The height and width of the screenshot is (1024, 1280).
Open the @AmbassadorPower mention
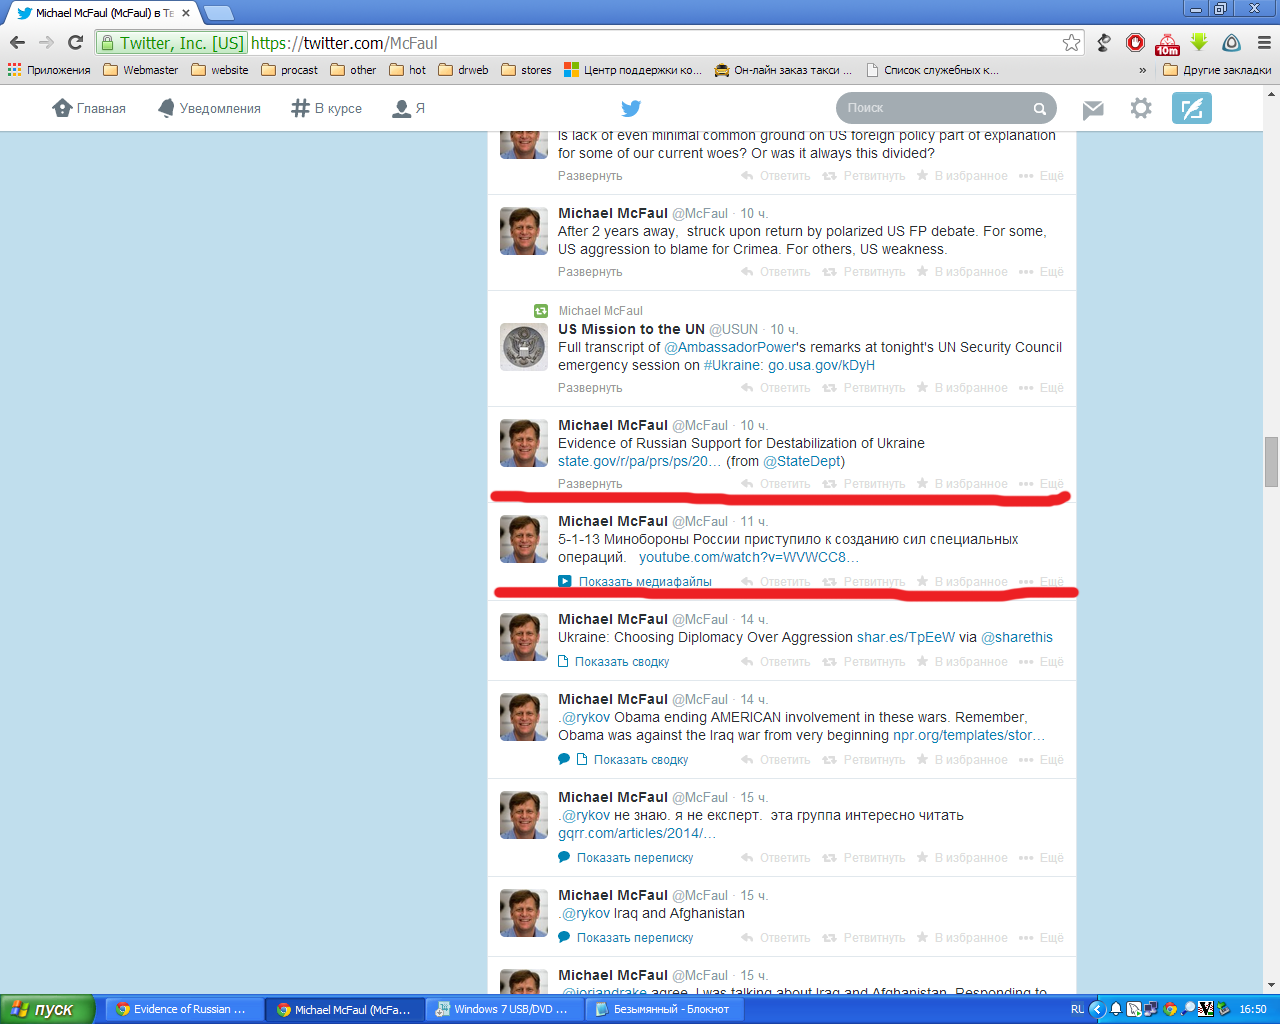pos(731,347)
